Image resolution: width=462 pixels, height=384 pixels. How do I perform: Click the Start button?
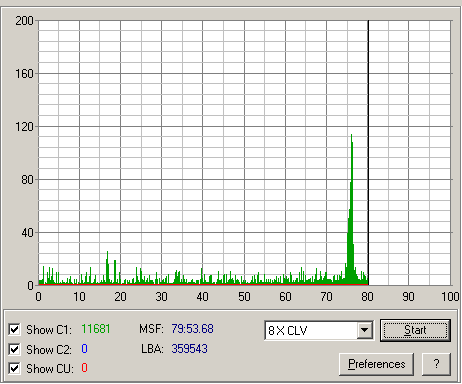click(x=415, y=330)
